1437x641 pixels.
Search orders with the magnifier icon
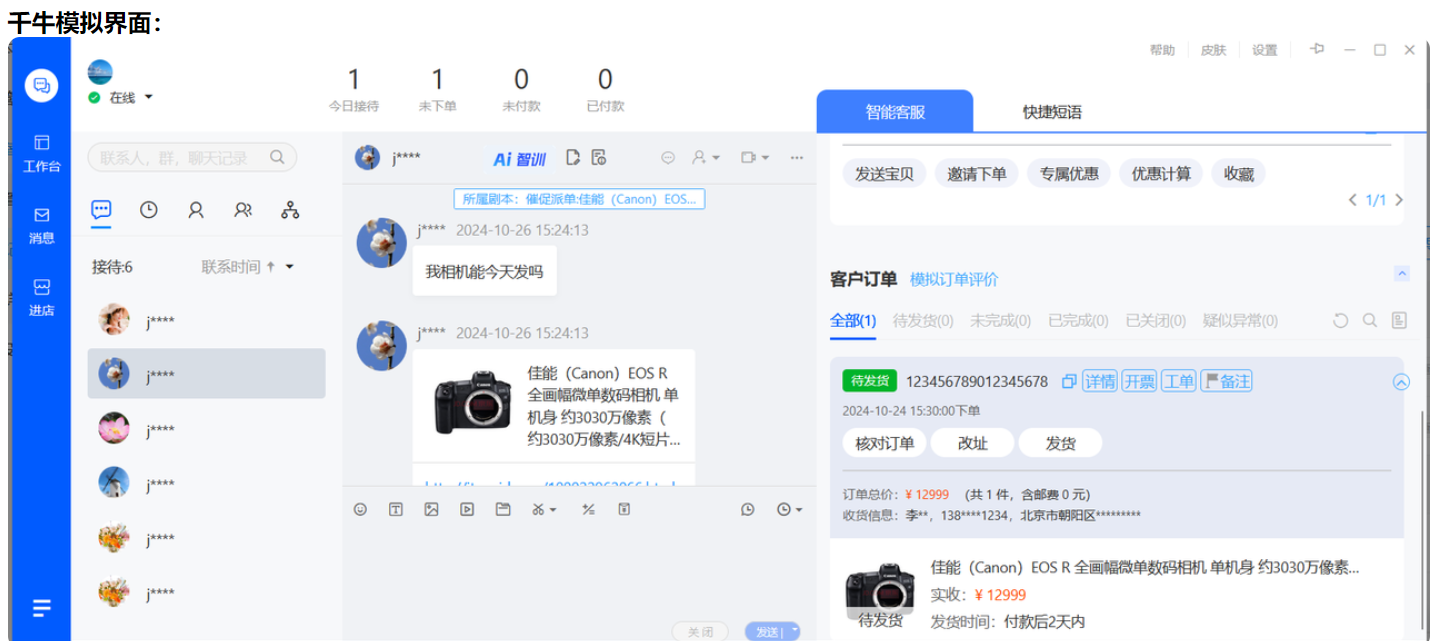tap(1370, 320)
